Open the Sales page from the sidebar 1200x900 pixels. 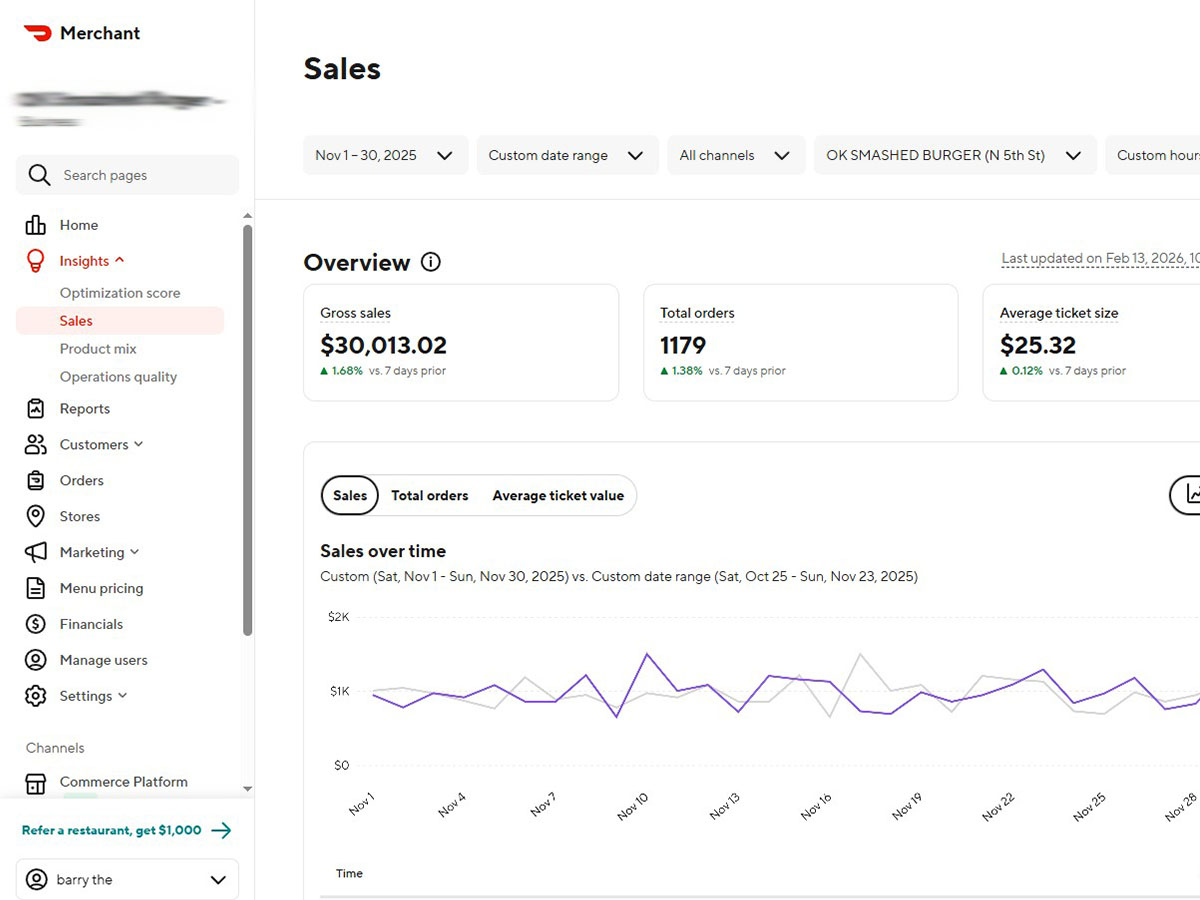(x=75, y=320)
